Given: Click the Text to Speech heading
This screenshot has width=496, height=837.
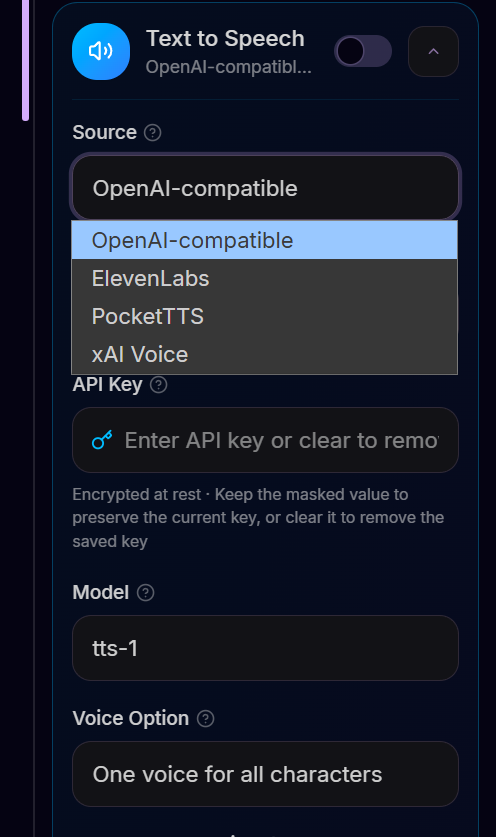Looking at the screenshot, I should click(x=225, y=38).
